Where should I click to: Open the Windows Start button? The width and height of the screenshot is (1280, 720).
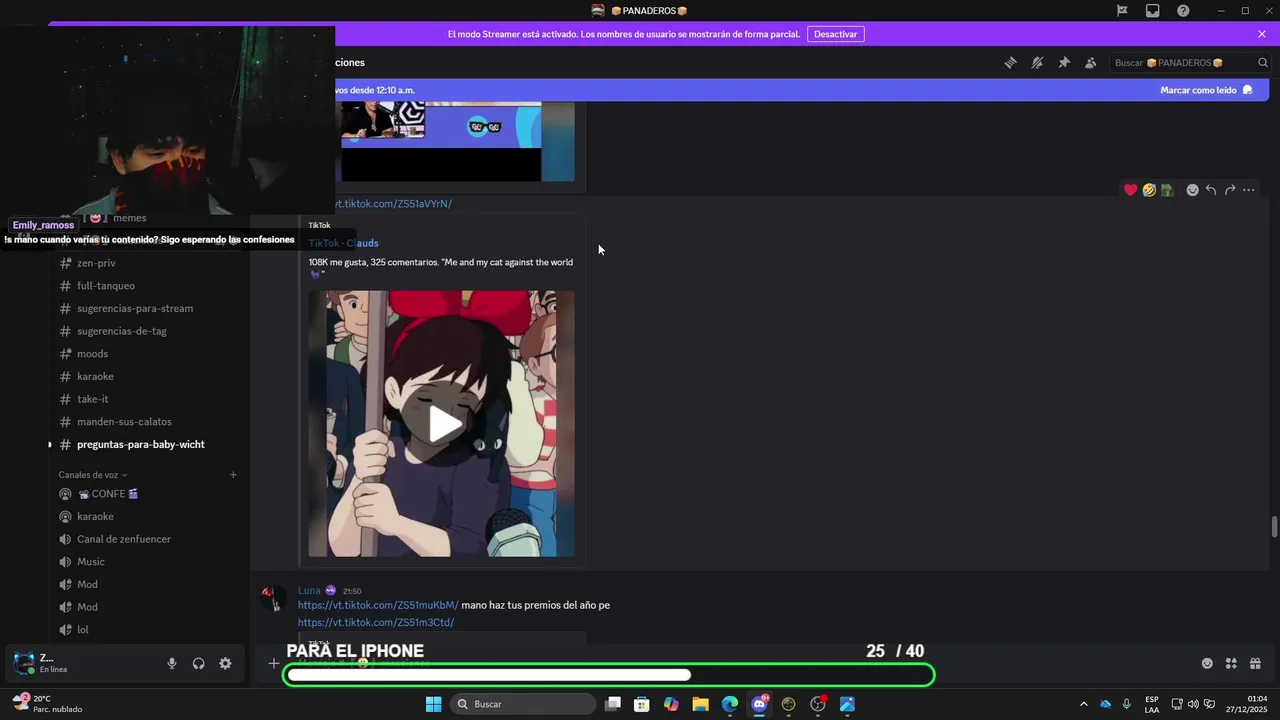tap(433, 704)
